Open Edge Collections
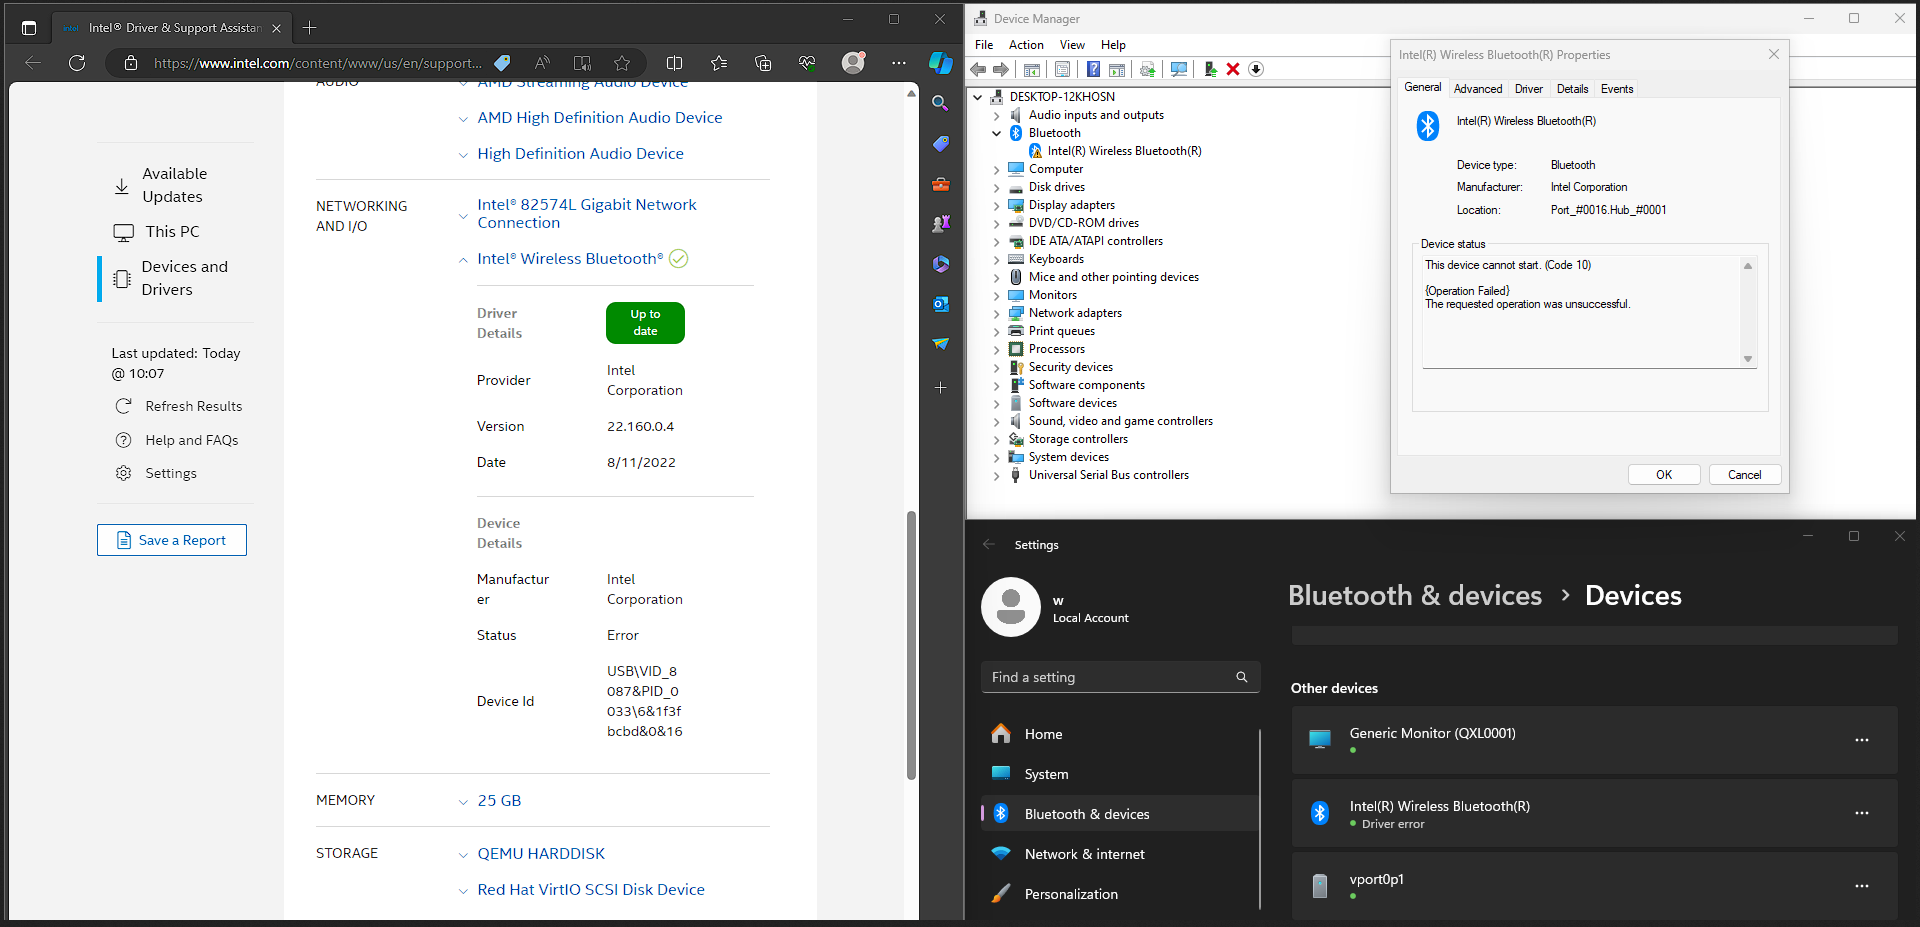This screenshot has height=927, width=1920. coord(763,63)
